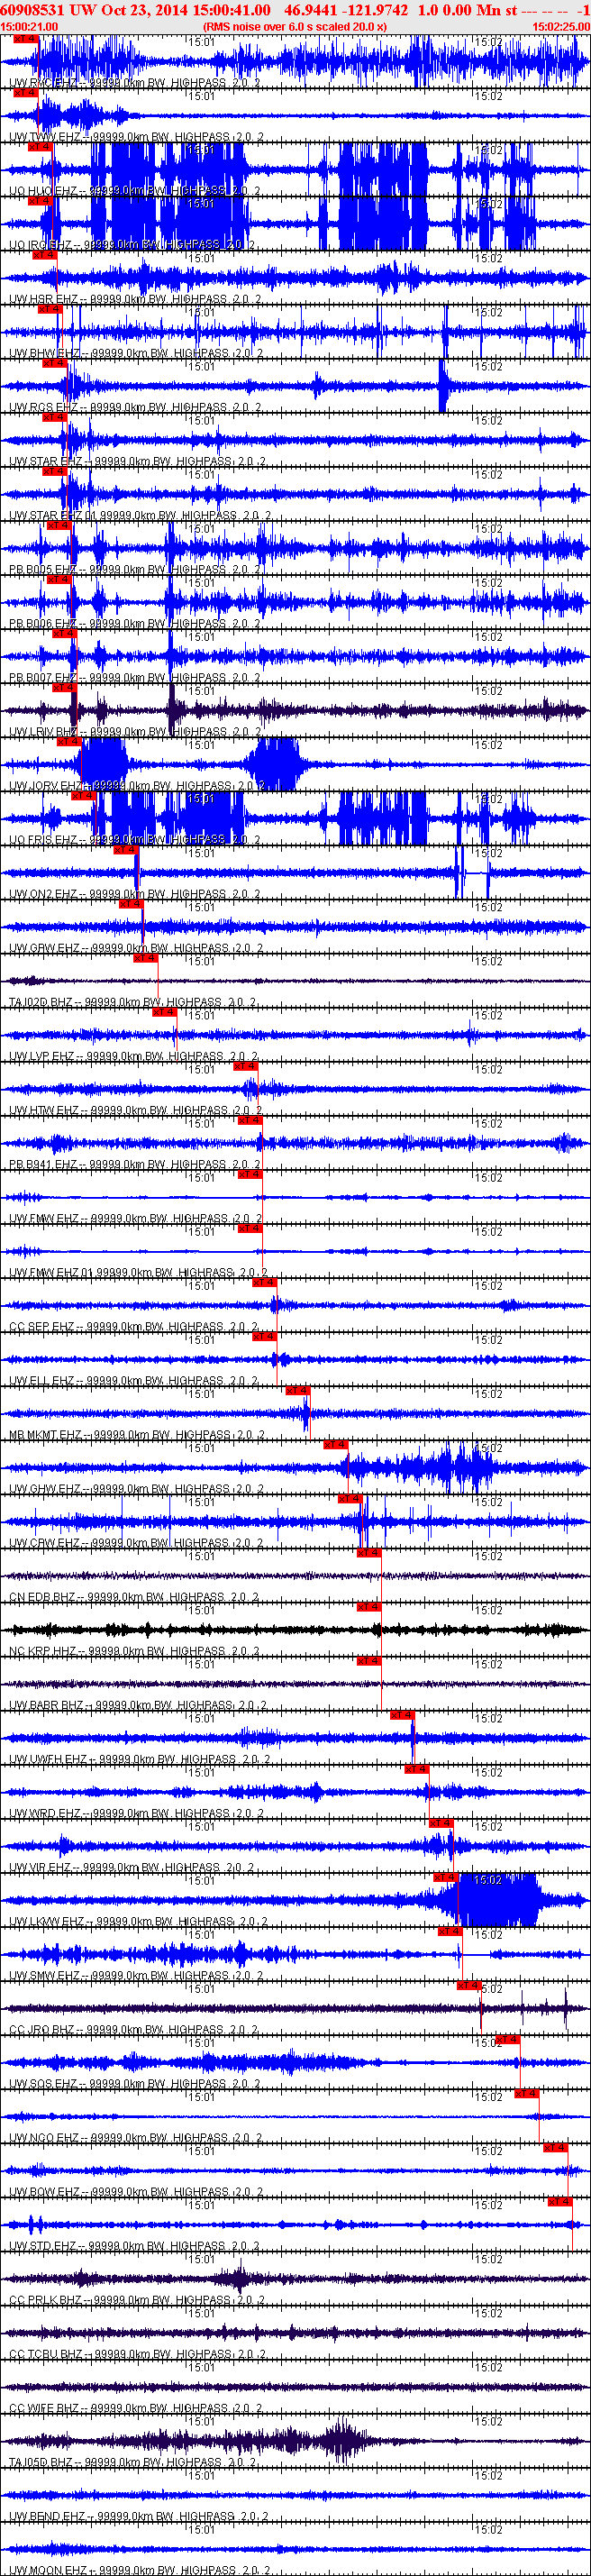
Task: Select the CC PRLK BHZ trace label
Action: click(137, 2300)
